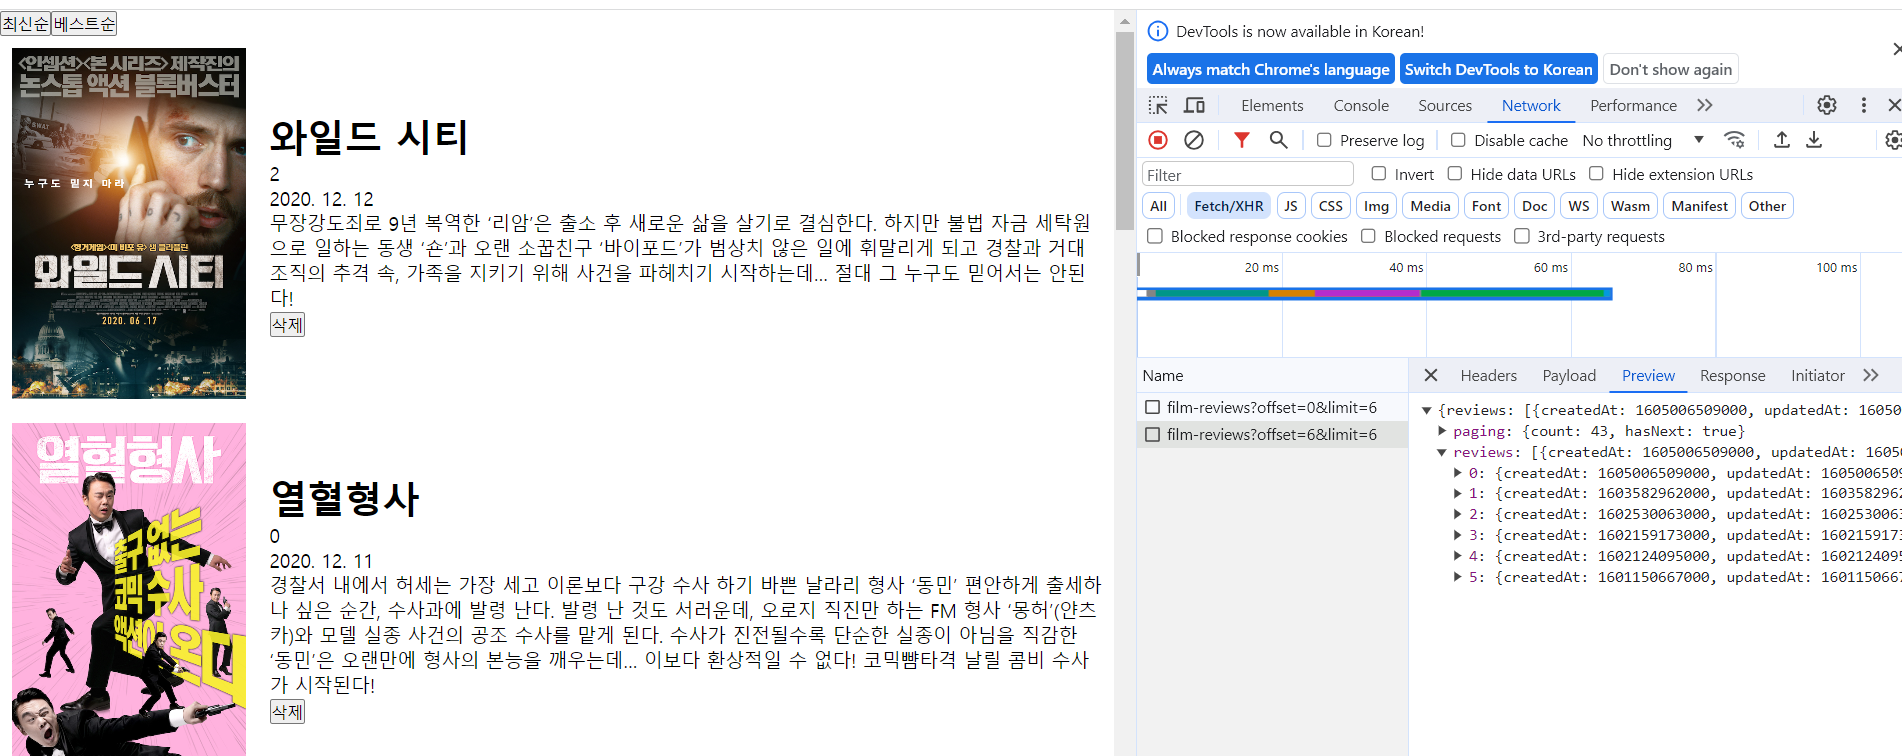Clear the network log
Screen dimensions: 1902x756
[x=1194, y=140]
